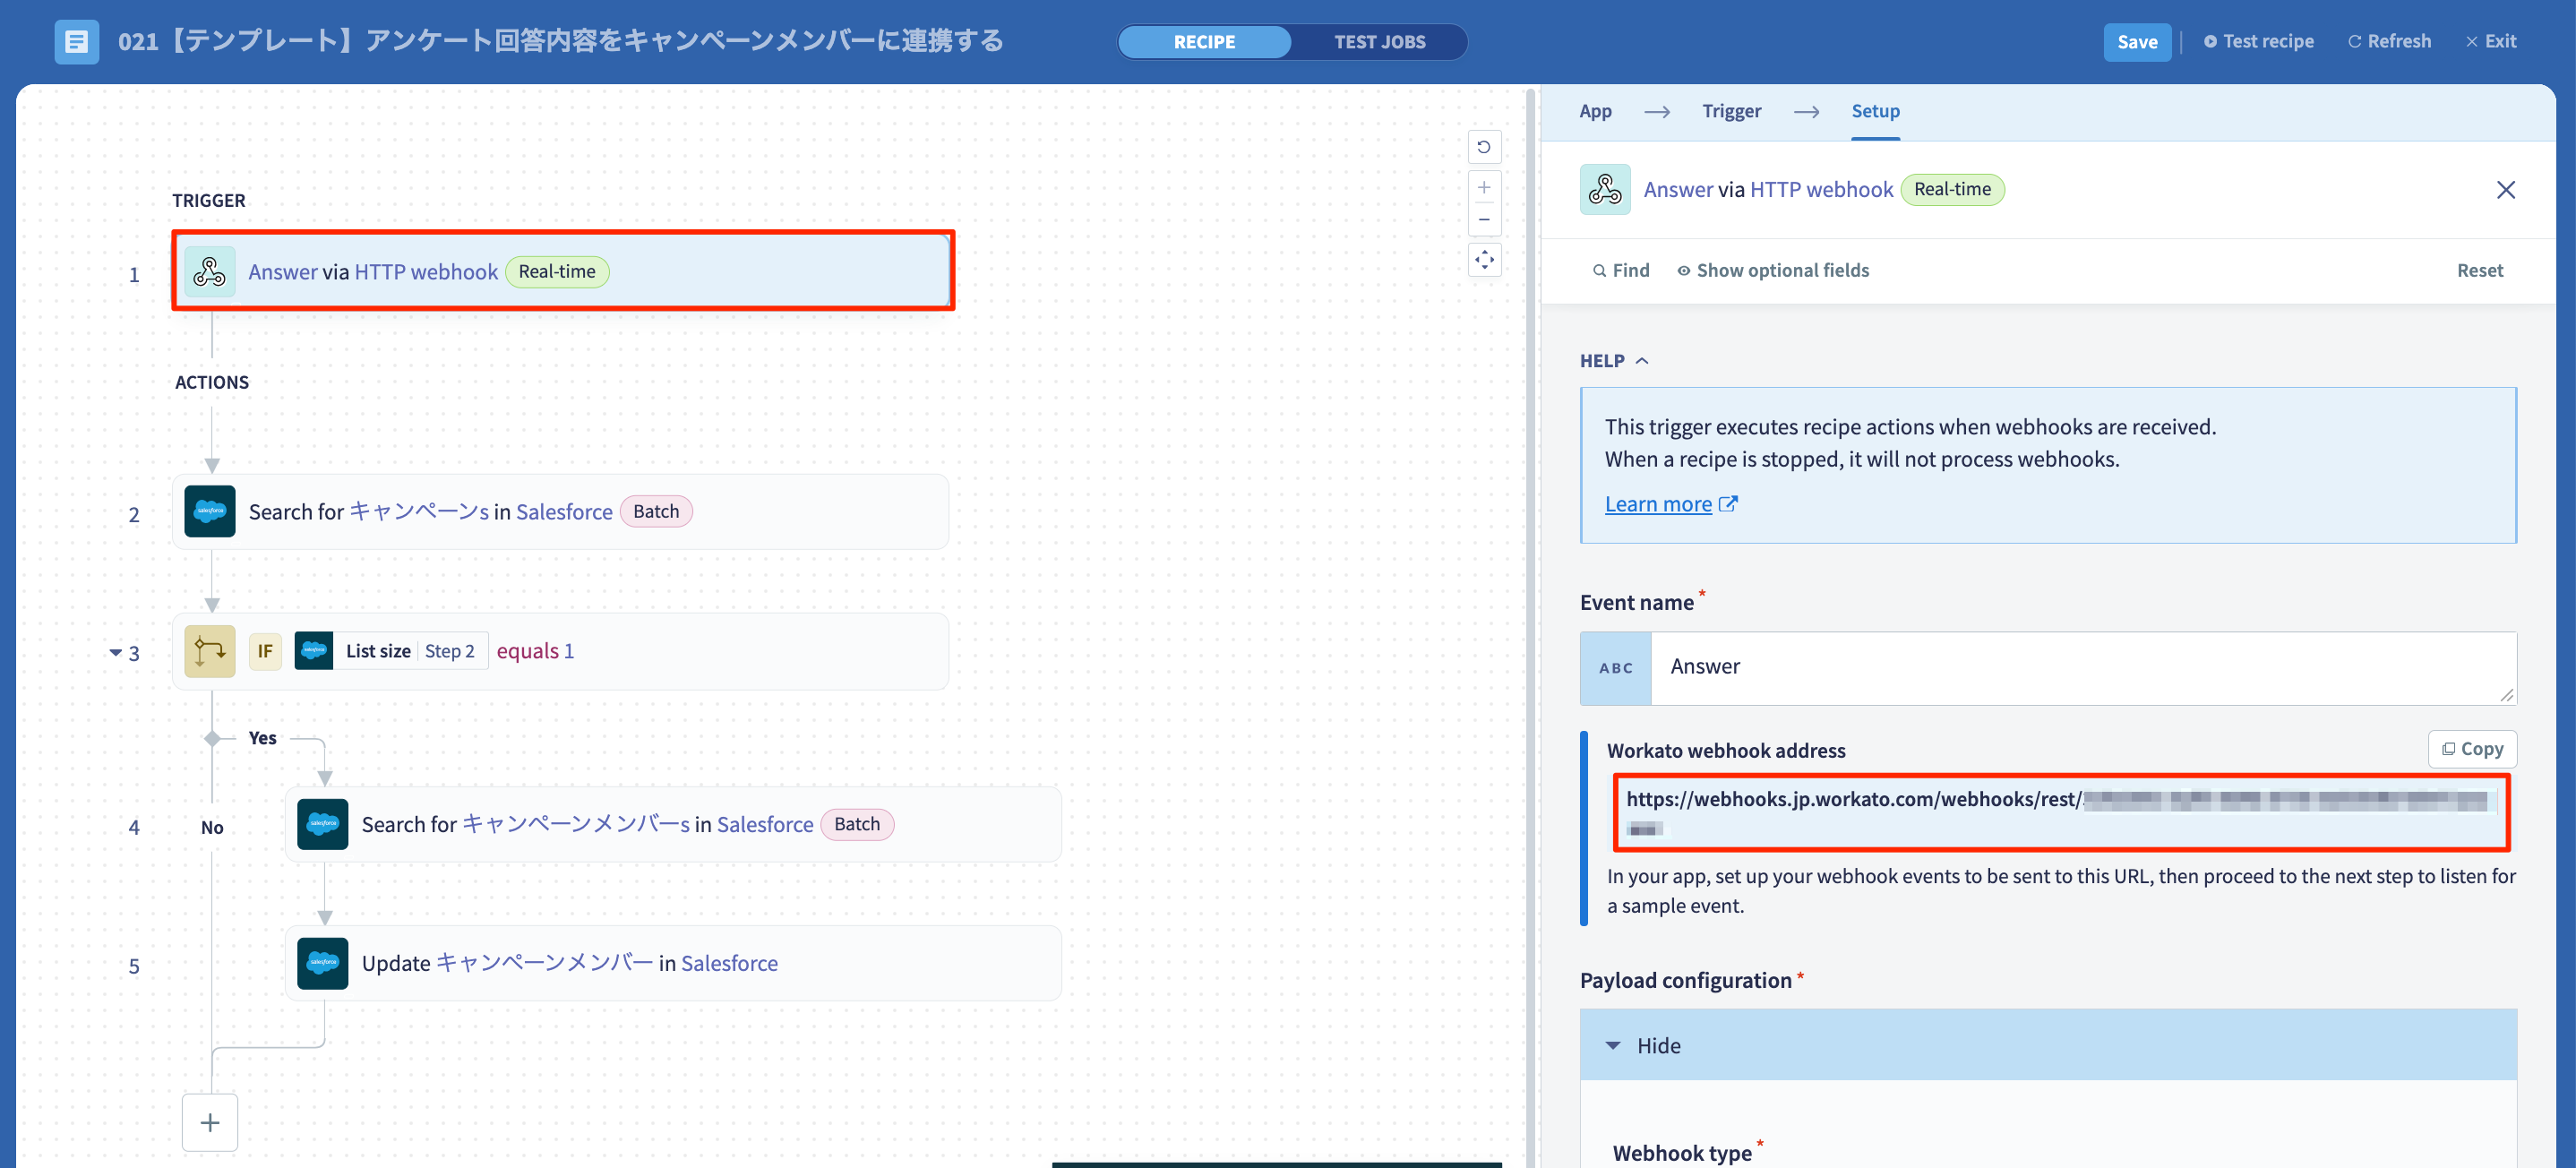
Task: Click the Event name input field
Action: click(2083, 668)
